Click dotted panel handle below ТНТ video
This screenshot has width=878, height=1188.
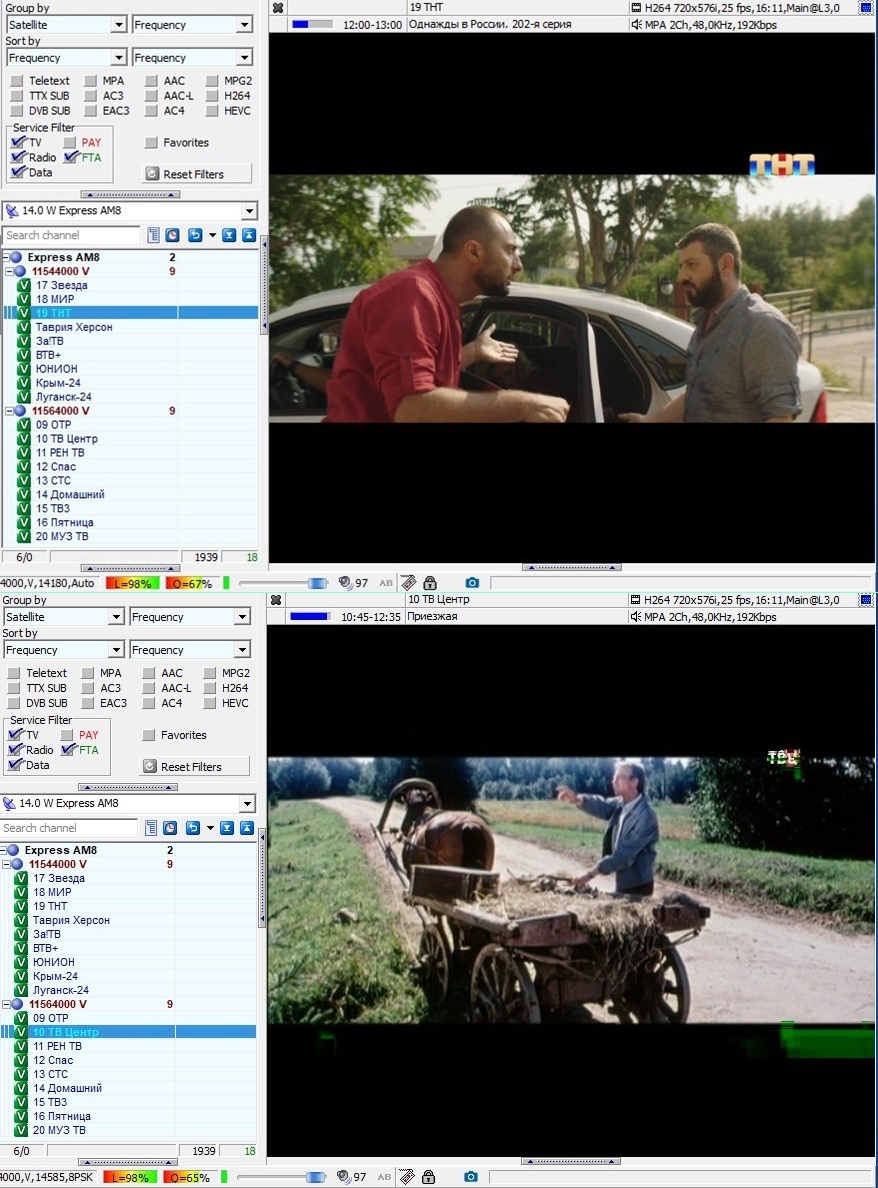point(572,567)
